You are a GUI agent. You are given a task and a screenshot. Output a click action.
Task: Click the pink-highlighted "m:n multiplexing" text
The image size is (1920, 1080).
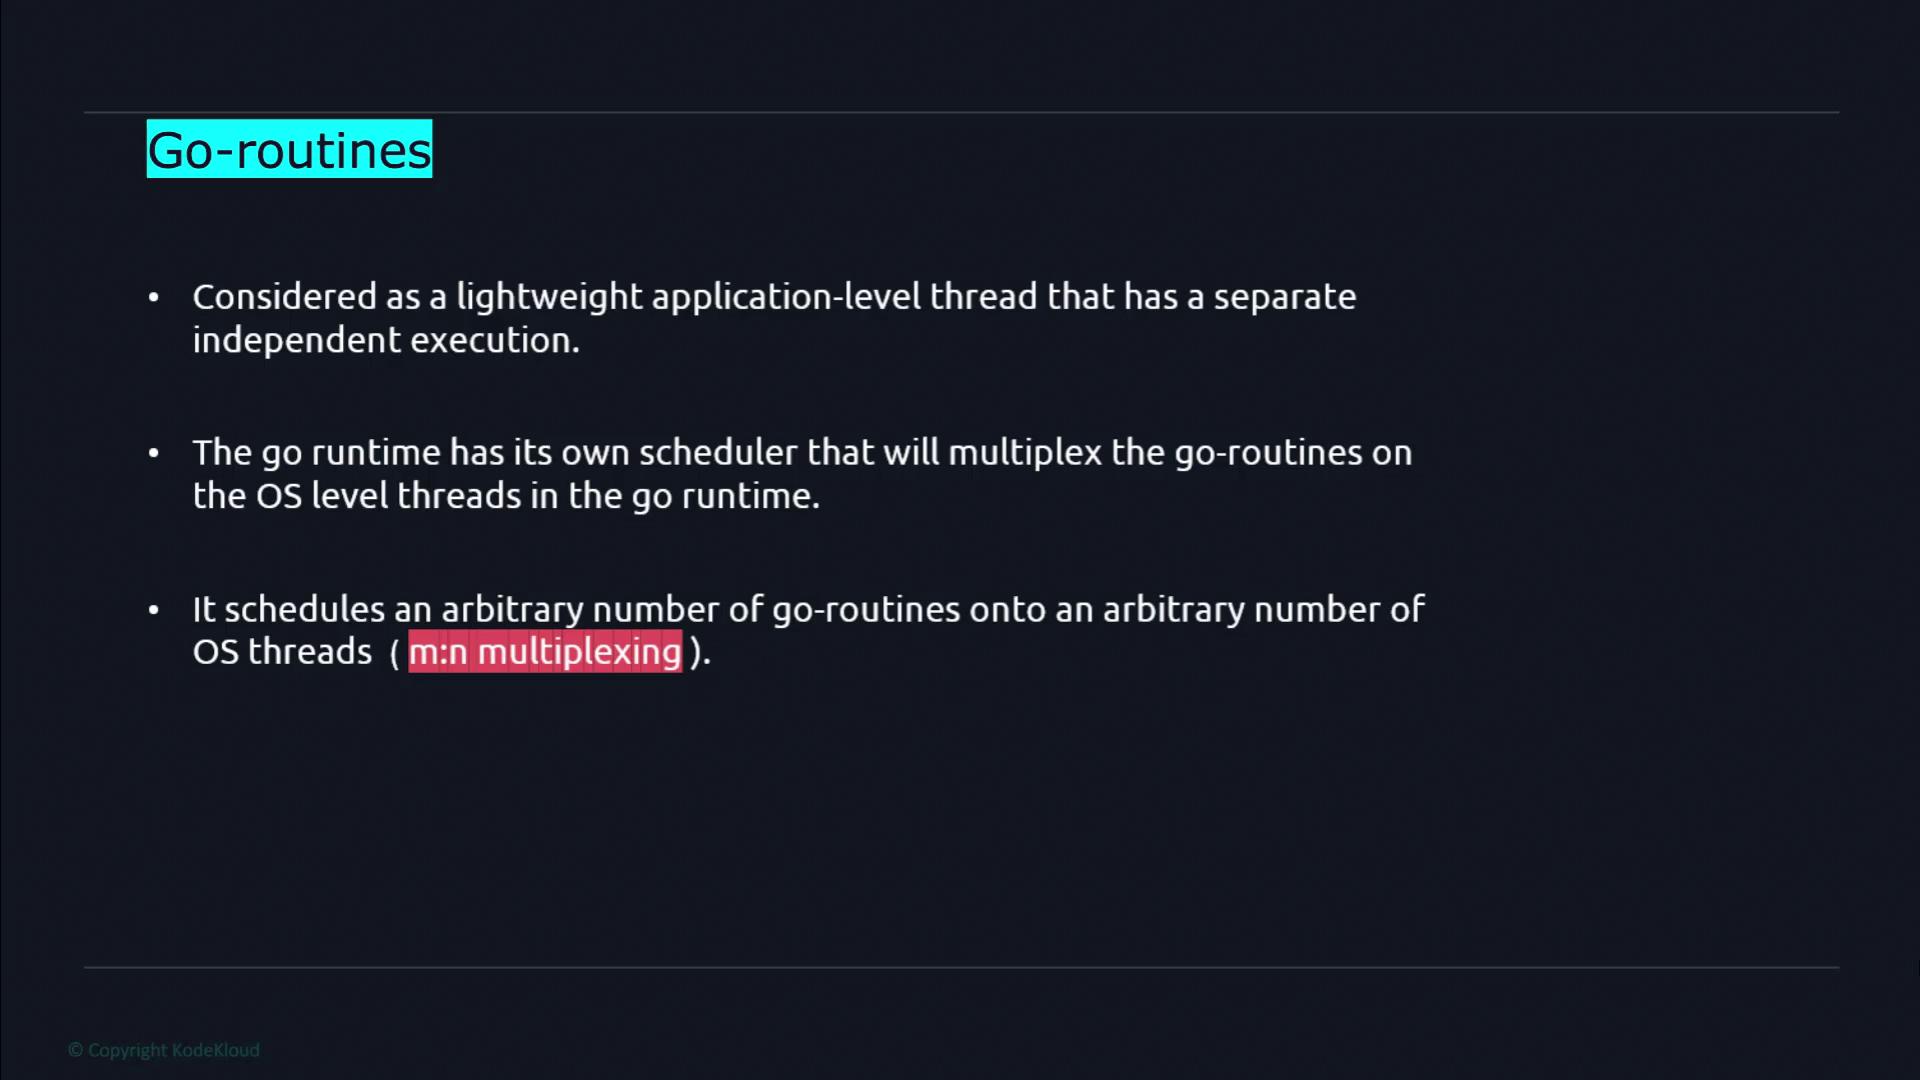pyautogui.click(x=545, y=652)
